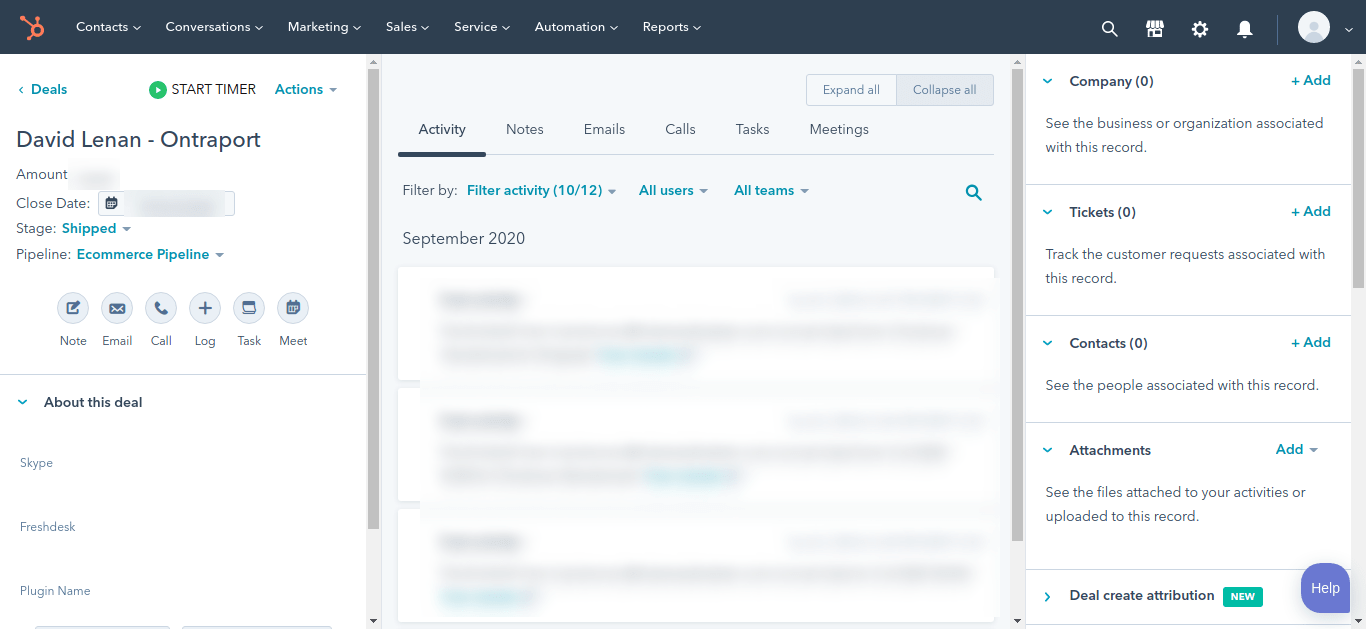Viewport: 1366px width, 629px height.
Task: Open the App Marketplace icon
Action: (1154, 29)
